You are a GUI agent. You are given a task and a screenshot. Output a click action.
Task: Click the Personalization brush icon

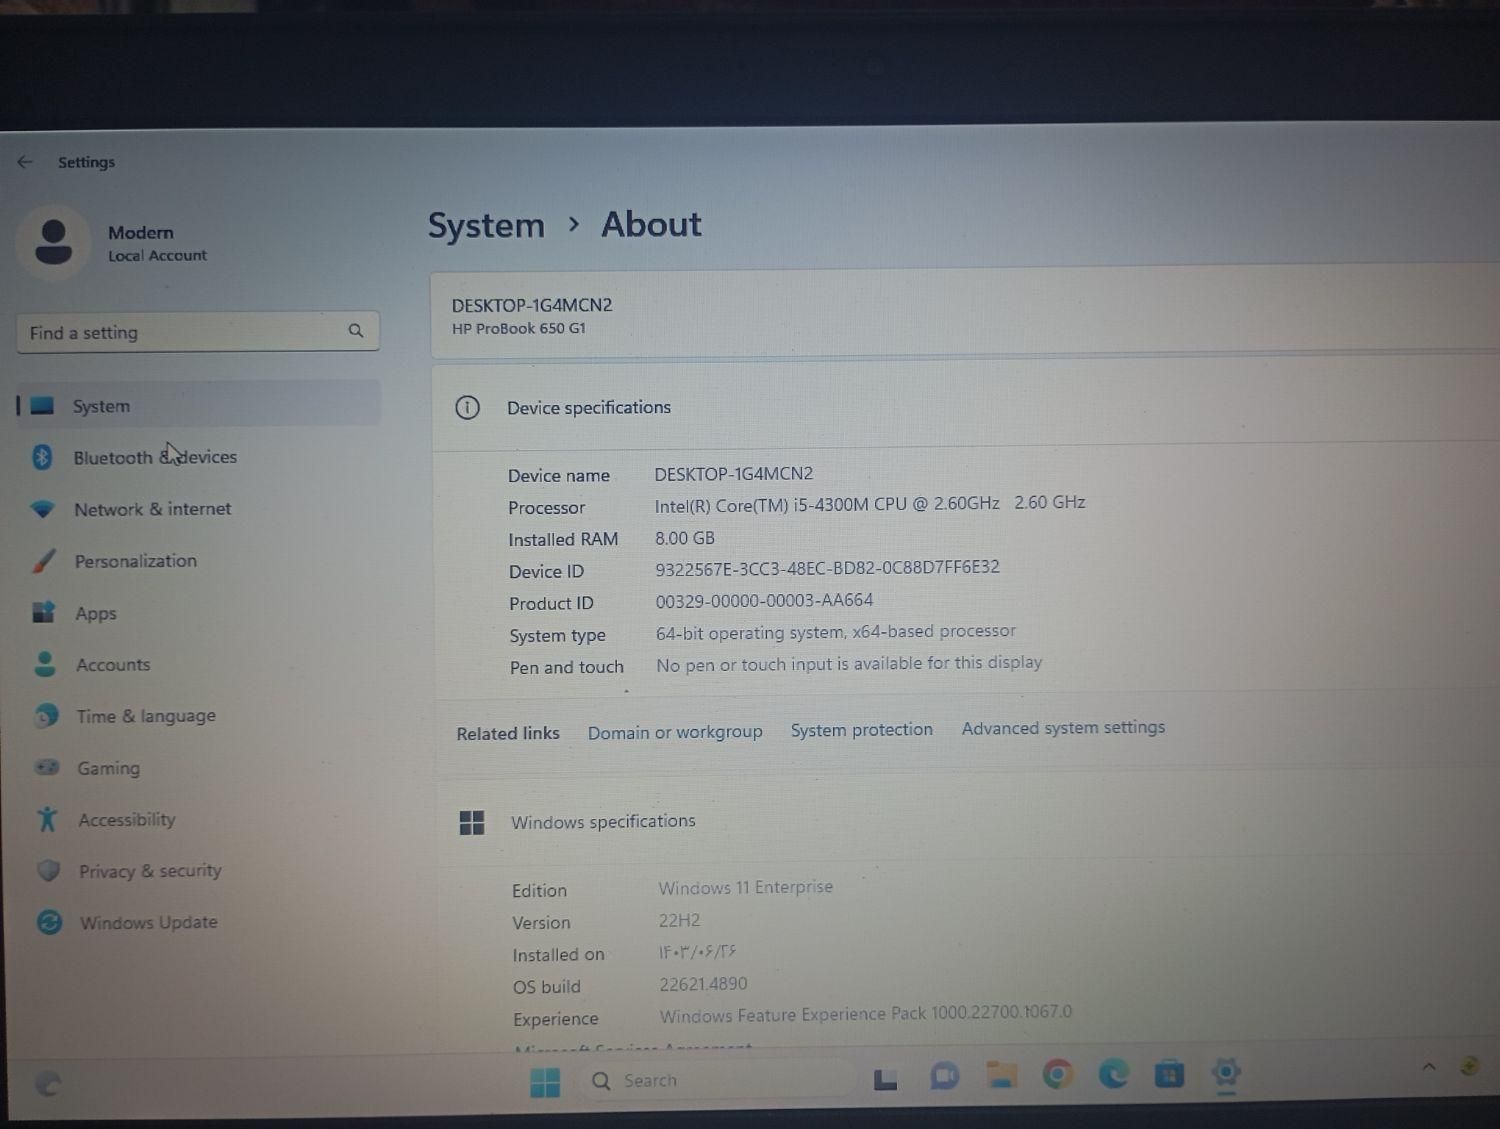click(x=43, y=561)
